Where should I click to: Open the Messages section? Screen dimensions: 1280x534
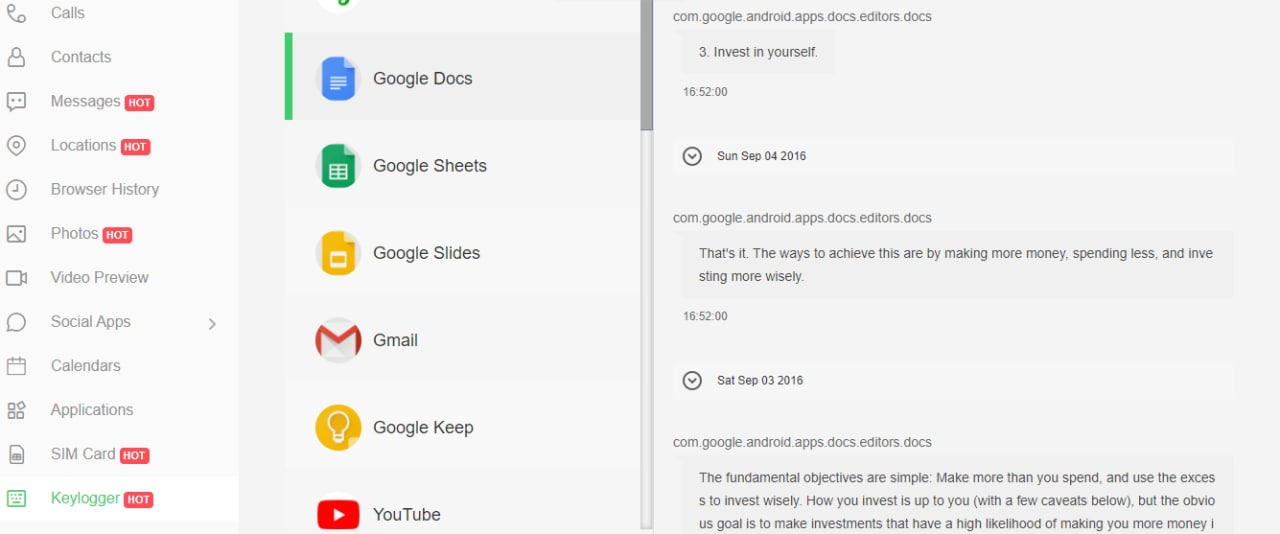pos(85,101)
